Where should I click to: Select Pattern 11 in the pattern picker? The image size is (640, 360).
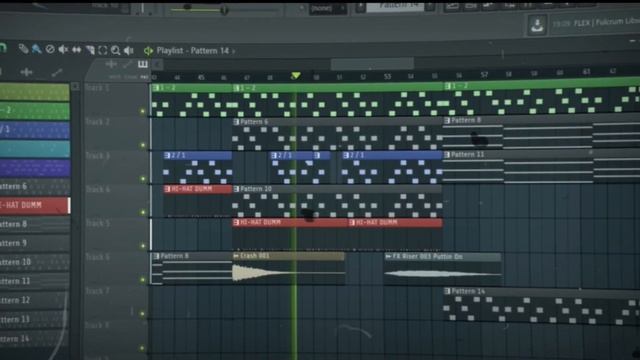34,281
